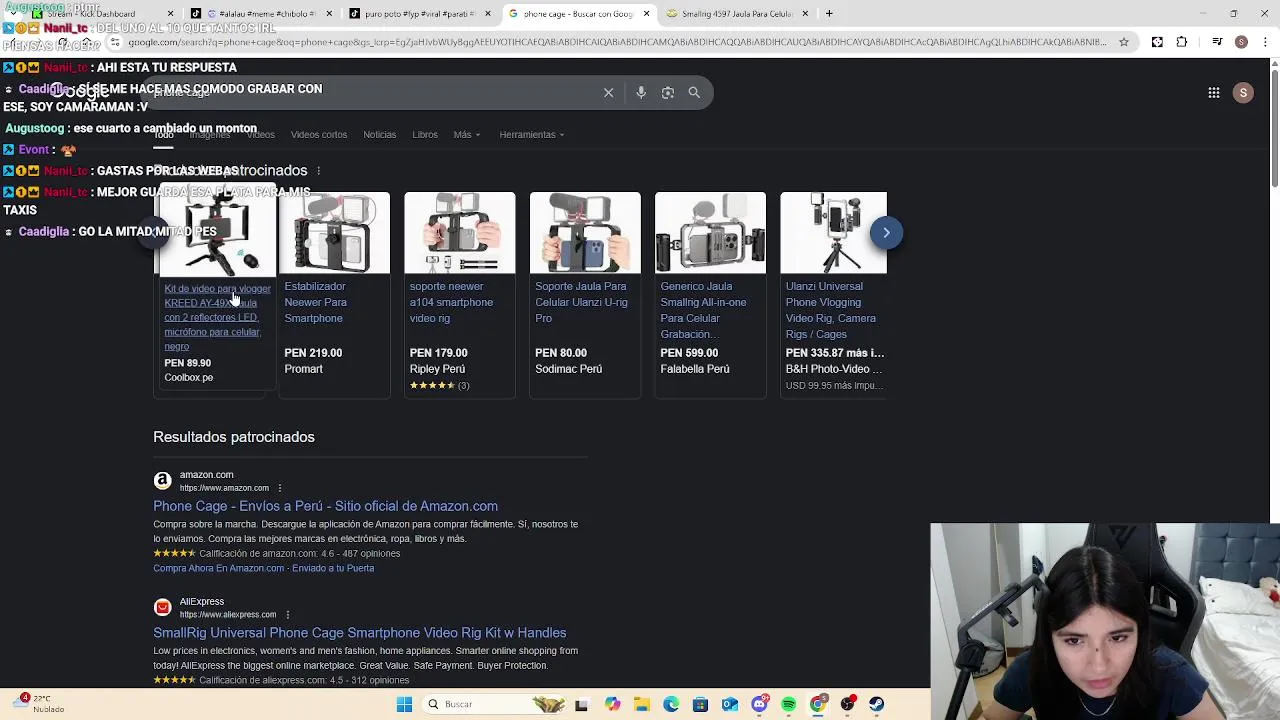Open sponsored products three-dot info menu

point(318,171)
